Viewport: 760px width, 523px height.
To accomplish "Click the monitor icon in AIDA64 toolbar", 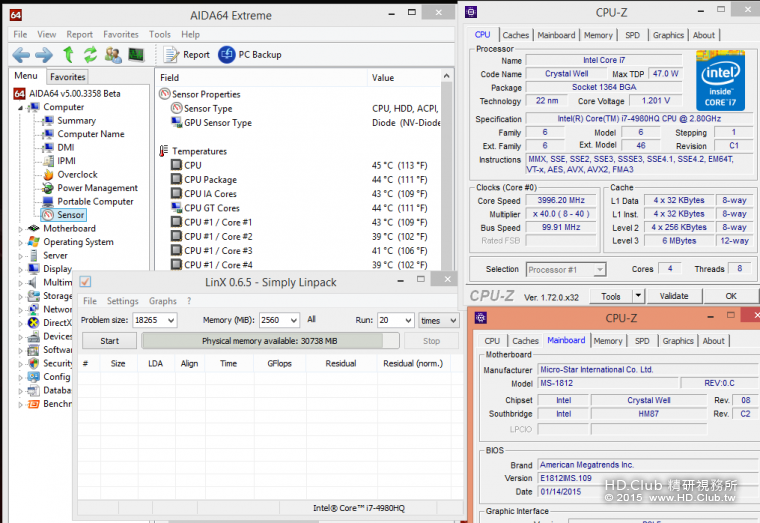I will coord(135,55).
